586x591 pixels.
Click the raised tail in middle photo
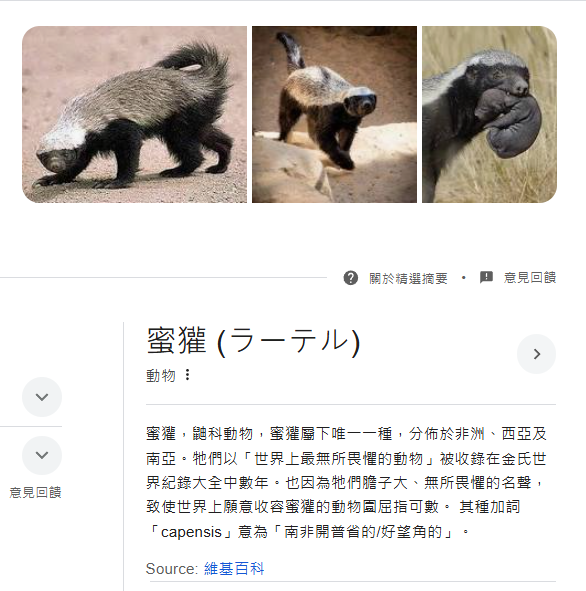pyautogui.click(x=291, y=51)
